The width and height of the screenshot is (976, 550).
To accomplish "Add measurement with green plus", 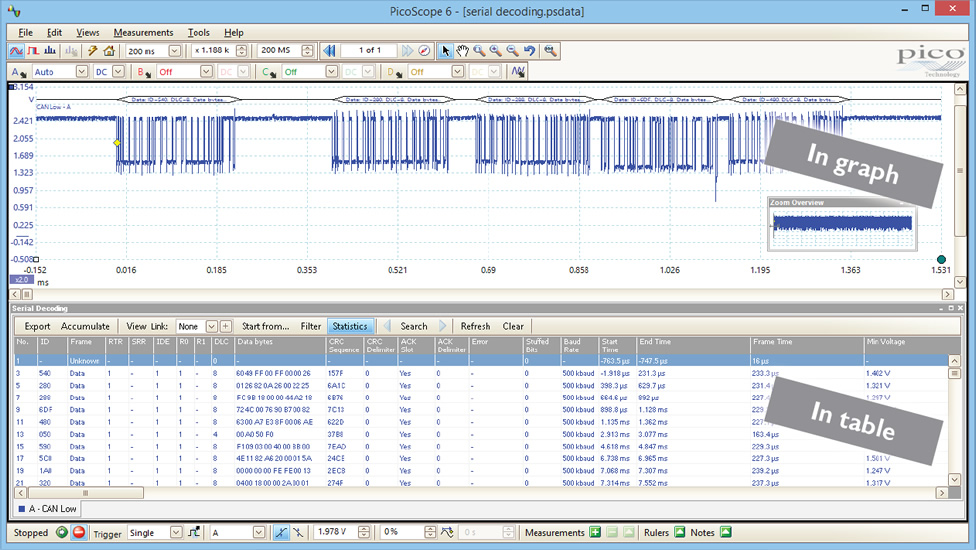I will (x=595, y=532).
